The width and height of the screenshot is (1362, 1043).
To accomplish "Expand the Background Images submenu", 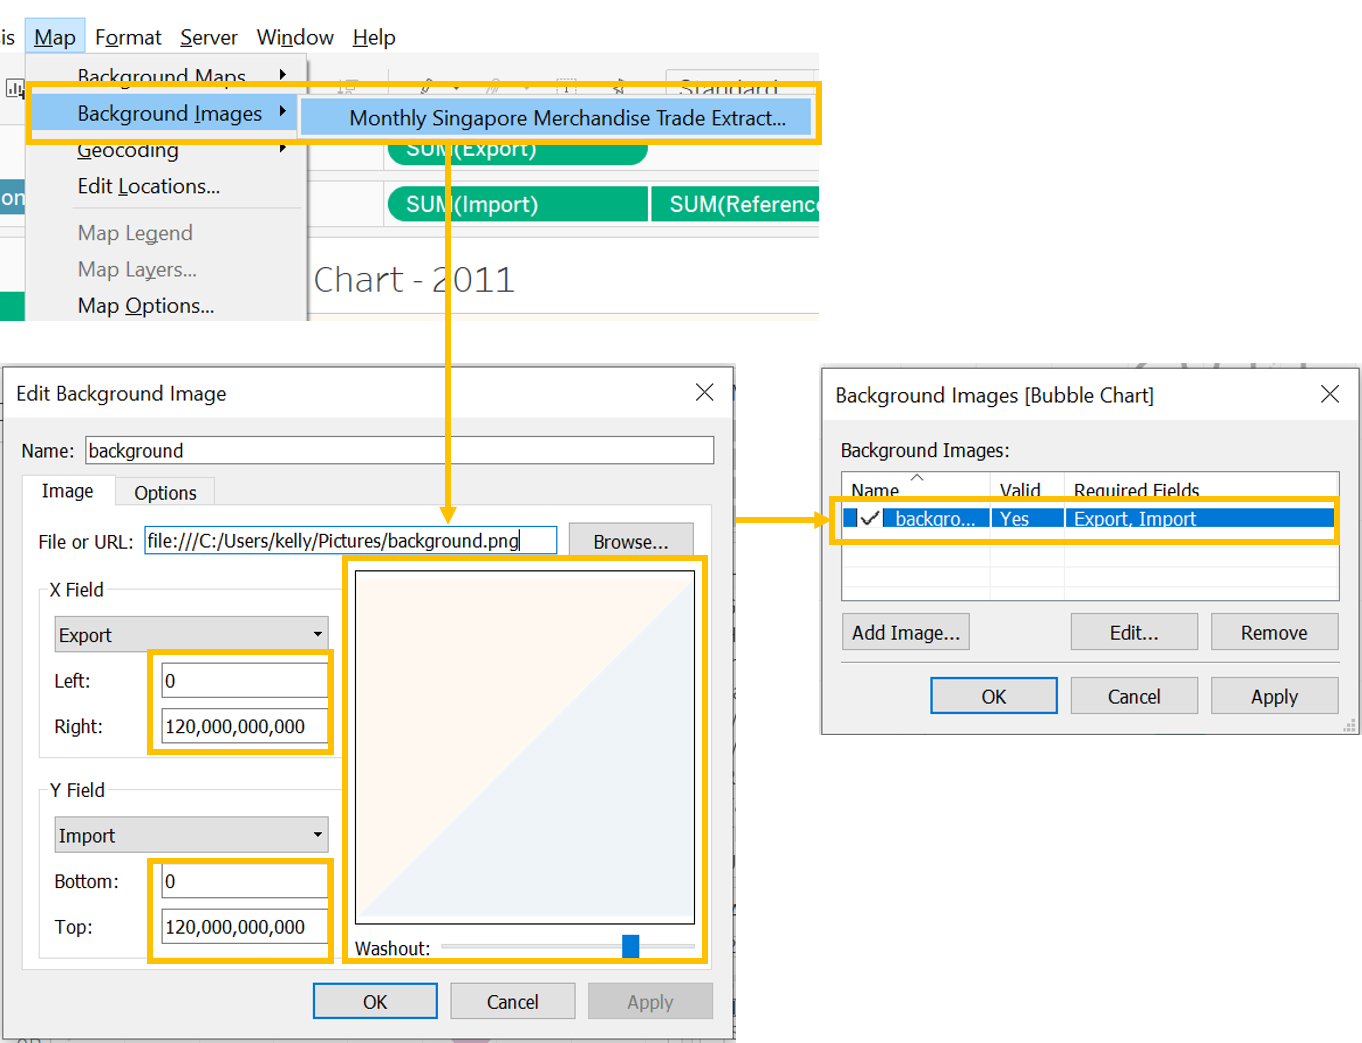I will (169, 114).
